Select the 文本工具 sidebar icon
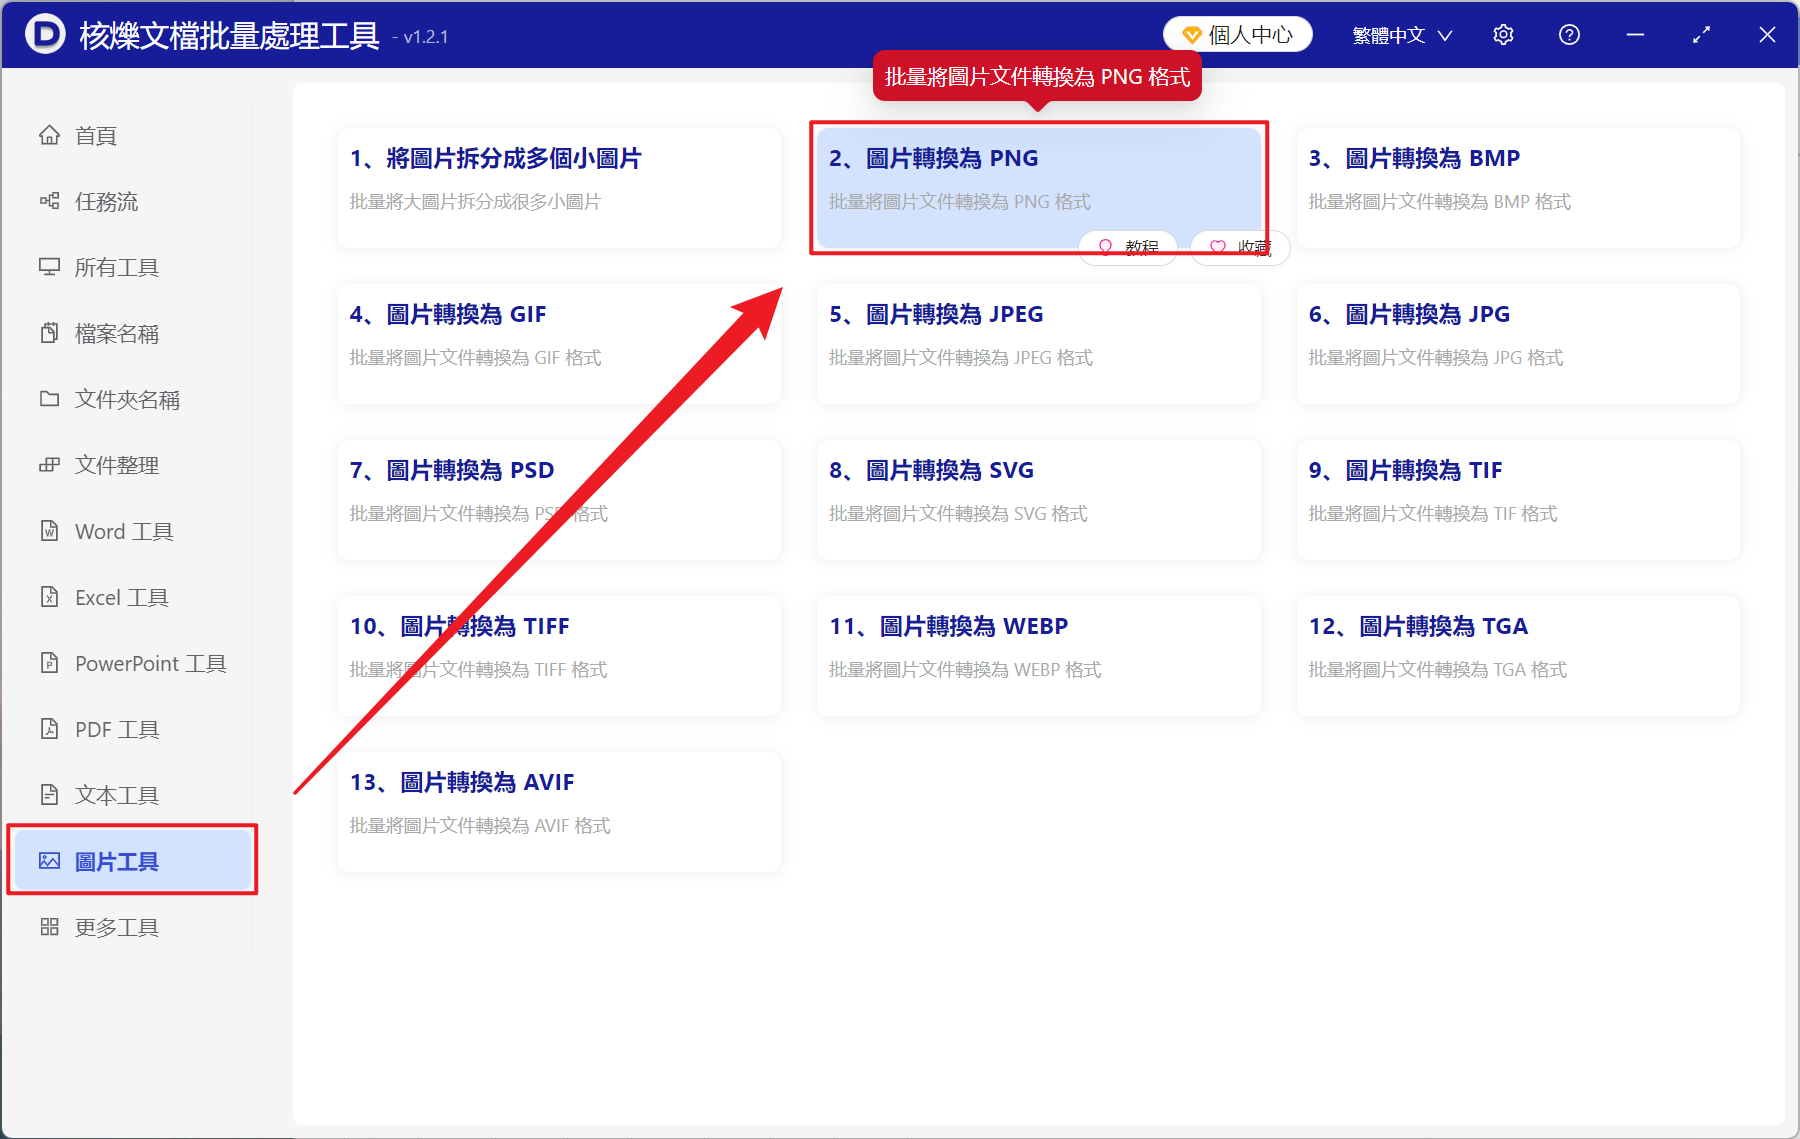 point(116,795)
